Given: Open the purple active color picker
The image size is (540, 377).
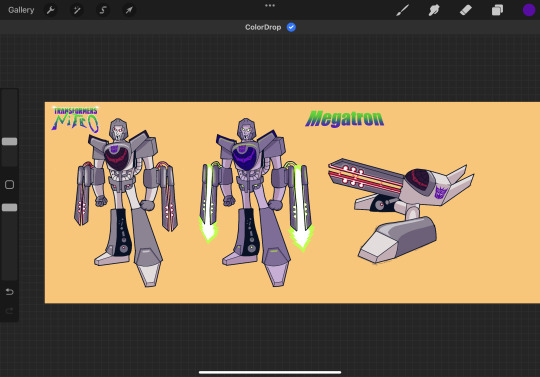Looking at the screenshot, I should click(x=529, y=10).
